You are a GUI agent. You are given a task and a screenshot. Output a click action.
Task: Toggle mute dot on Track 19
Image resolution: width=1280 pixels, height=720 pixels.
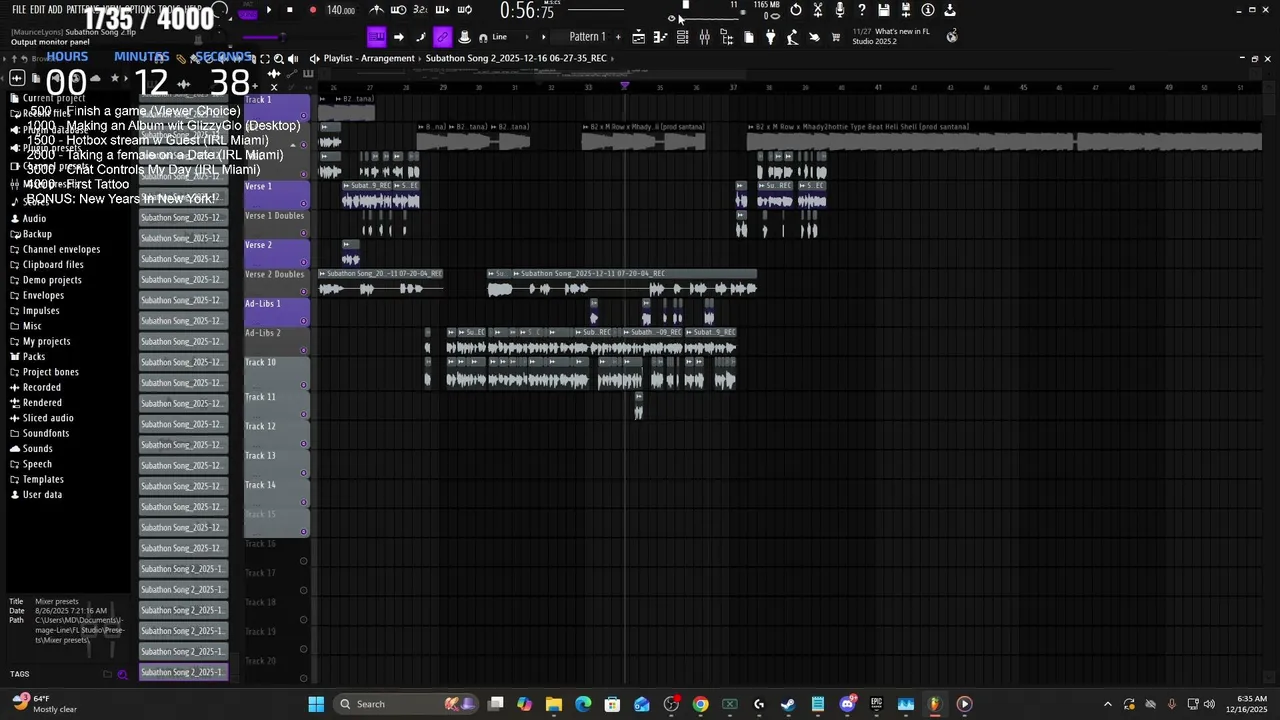tap(304, 649)
